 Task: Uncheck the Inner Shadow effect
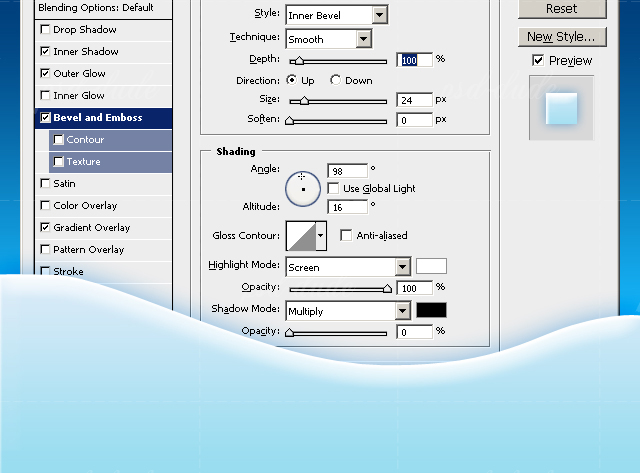click(x=45, y=51)
